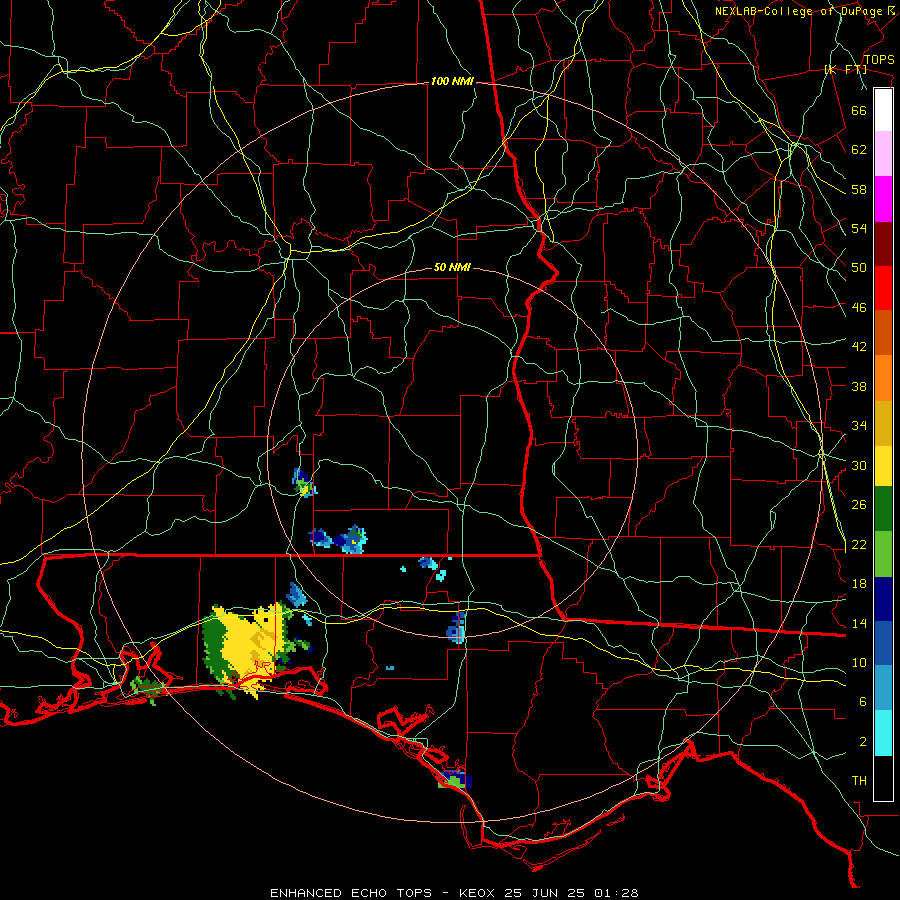Viewport: 900px width, 900px height.
Task: Click the legend value 10
Action: pos(859,663)
